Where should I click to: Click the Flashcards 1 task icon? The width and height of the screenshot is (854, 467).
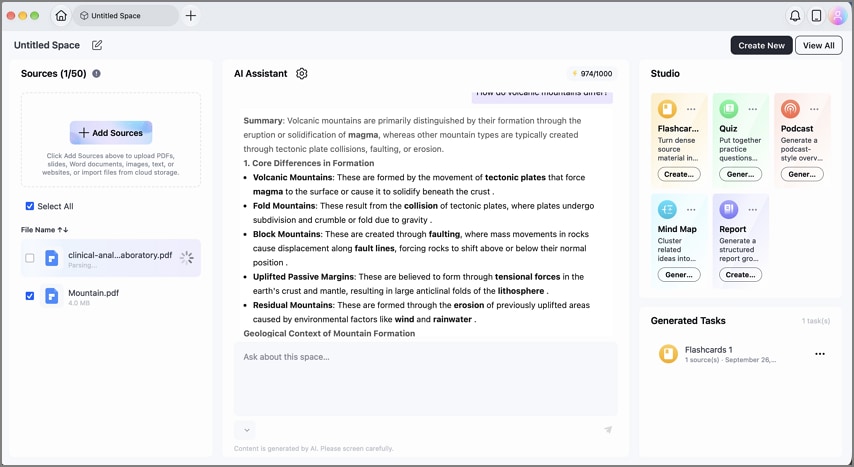tap(668, 354)
